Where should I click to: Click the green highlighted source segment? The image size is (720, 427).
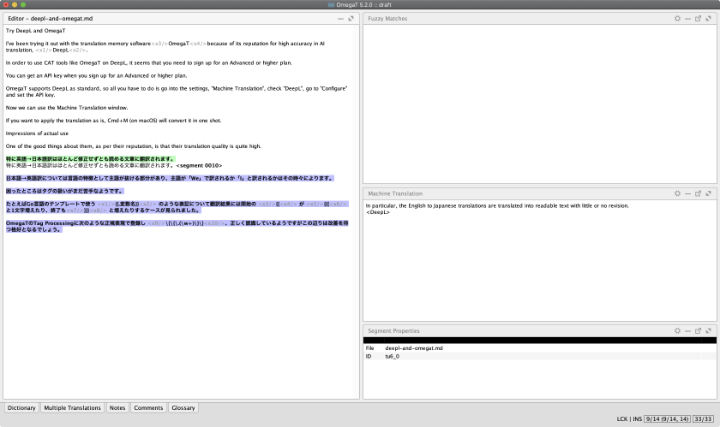(x=90, y=159)
